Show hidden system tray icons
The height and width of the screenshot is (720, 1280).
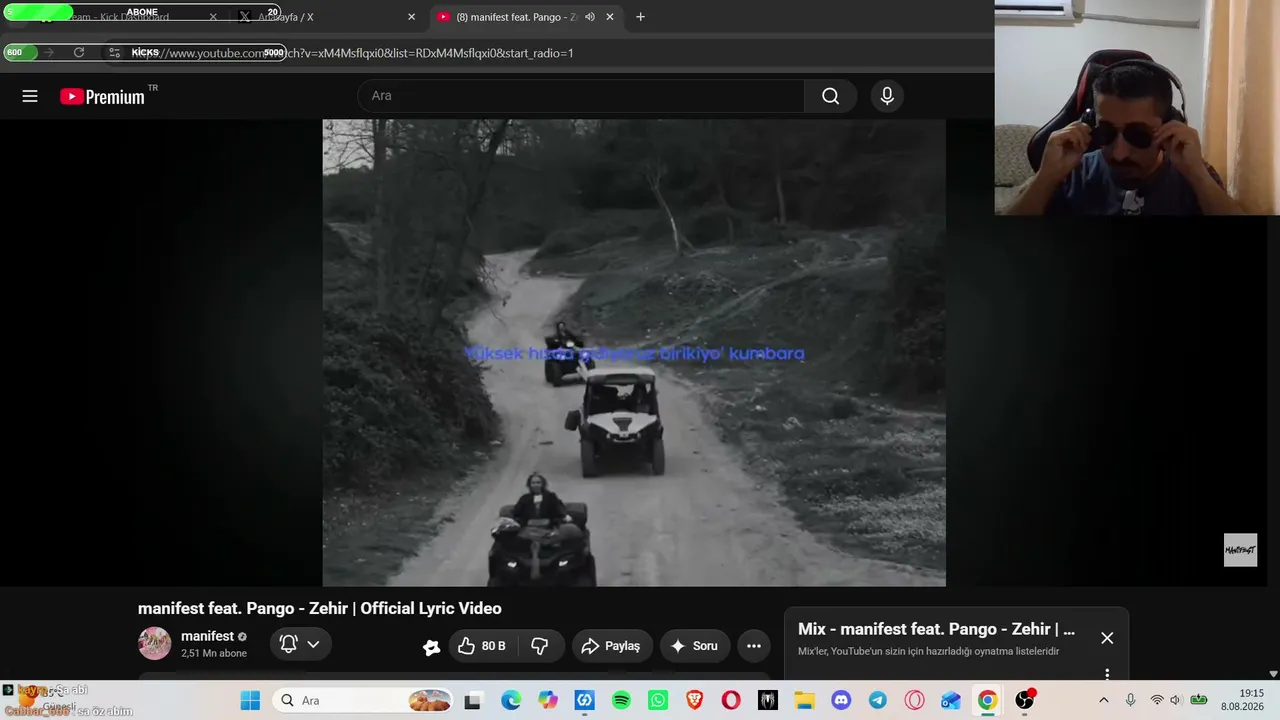point(1104,700)
